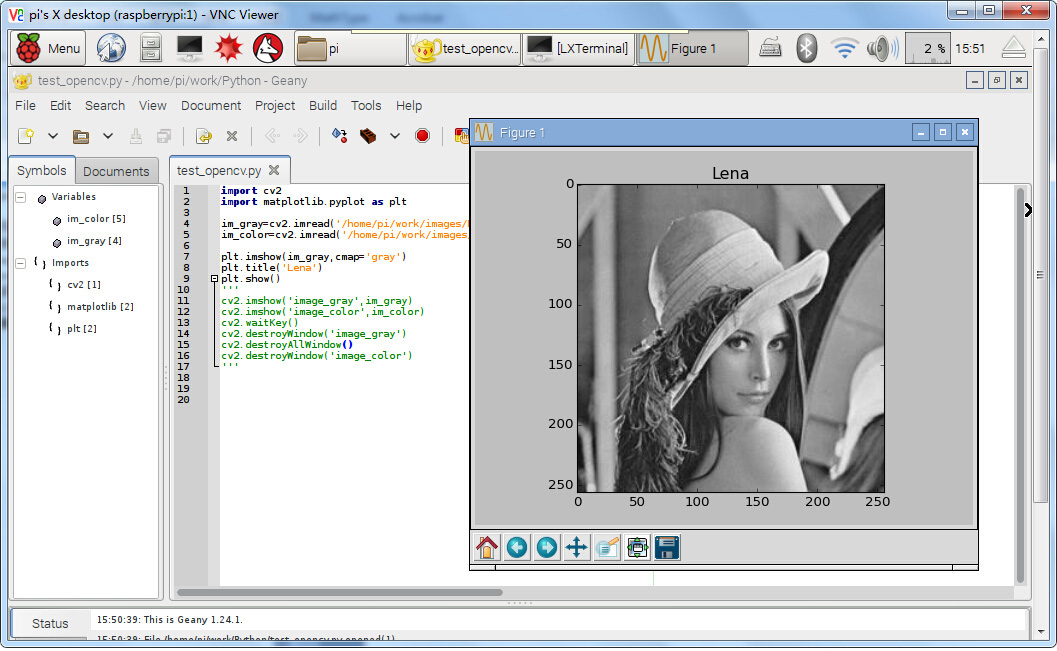Open the View menu
The height and width of the screenshot is (651, 1057).
pos(152,106)
